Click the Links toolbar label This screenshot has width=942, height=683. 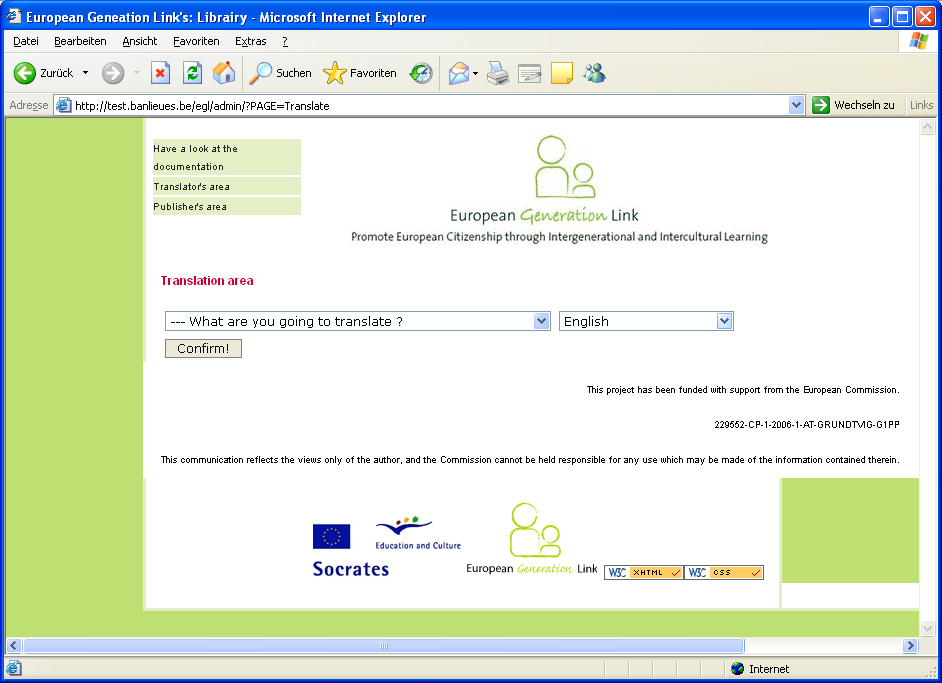click(921, 105)
